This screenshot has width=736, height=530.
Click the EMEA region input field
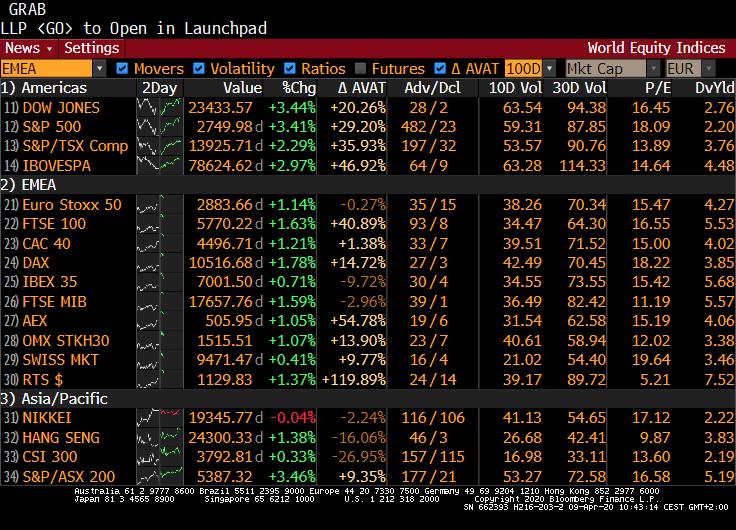46,69
